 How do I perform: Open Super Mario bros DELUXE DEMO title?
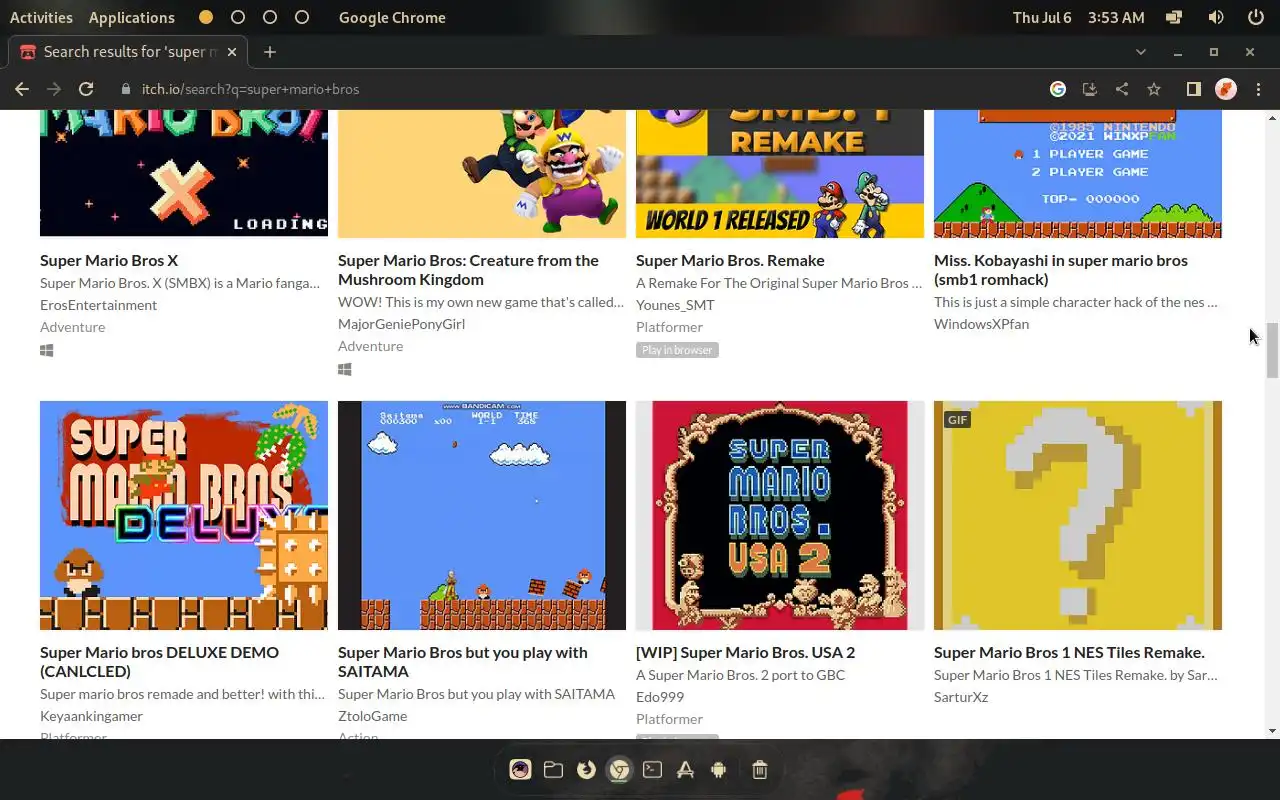coord(159,662)
